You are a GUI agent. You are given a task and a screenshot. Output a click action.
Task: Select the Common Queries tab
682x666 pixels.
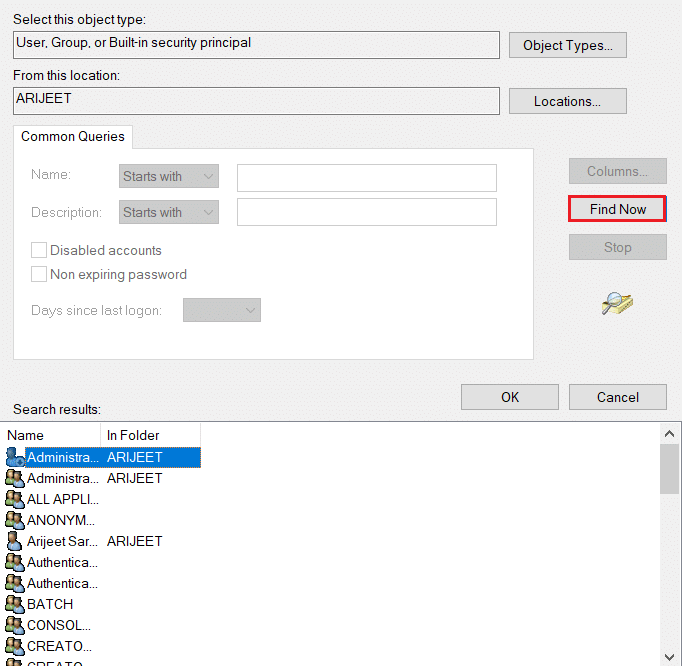[x=73, y=137]
